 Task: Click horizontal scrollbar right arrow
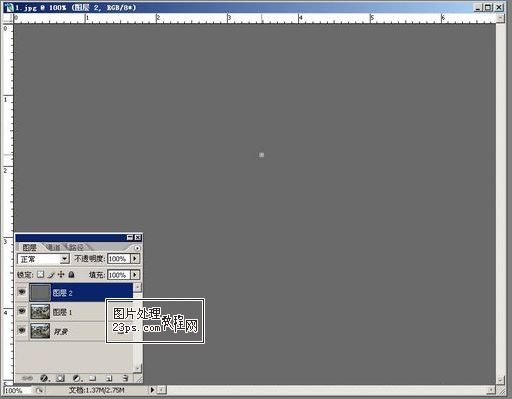pyautogui.click(x=491, y=390)
